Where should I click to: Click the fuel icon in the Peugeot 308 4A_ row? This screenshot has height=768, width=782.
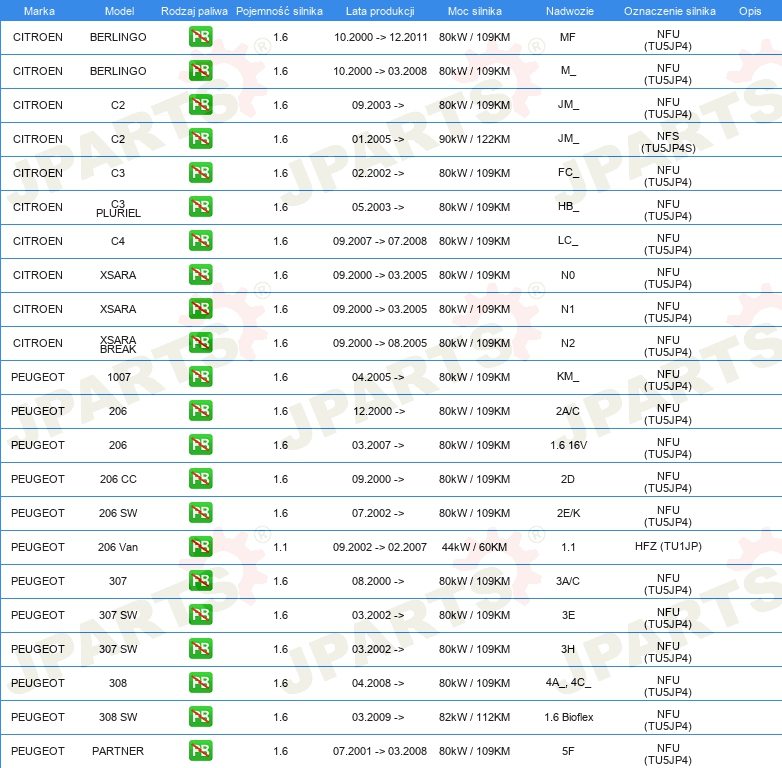[200, 683]
